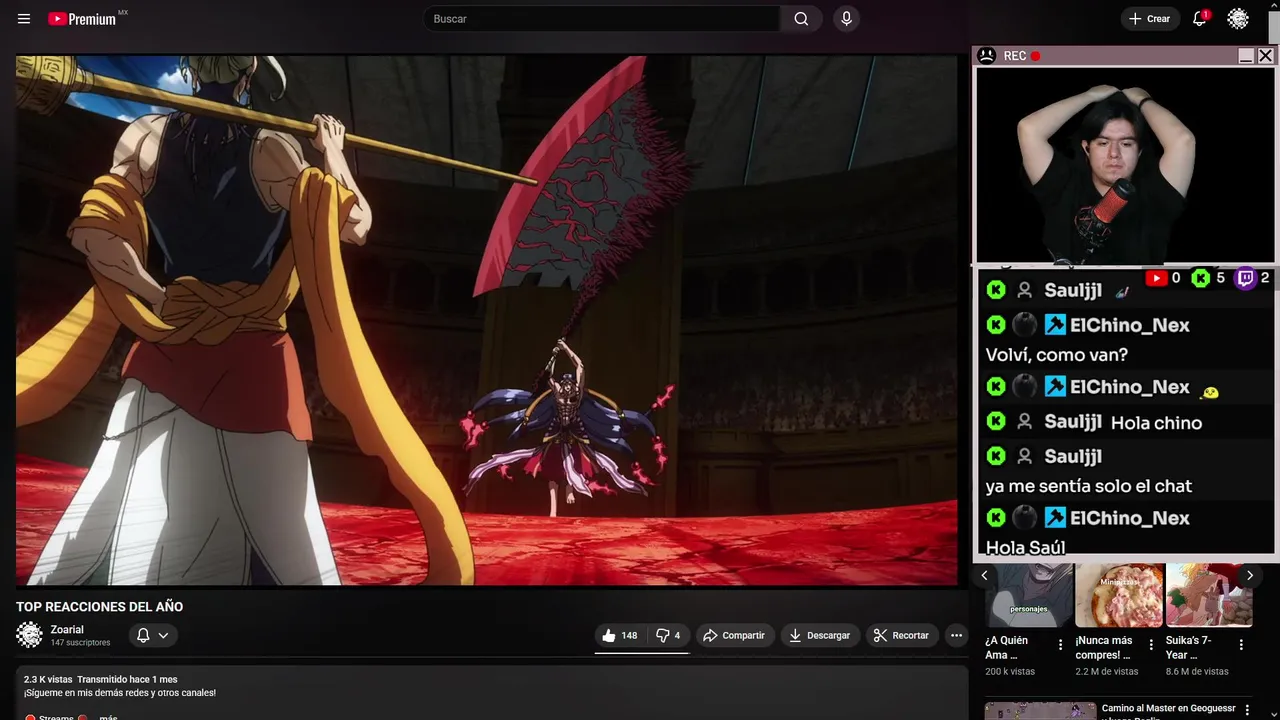Click the 2.3 K vistas text

pos(48,679)
